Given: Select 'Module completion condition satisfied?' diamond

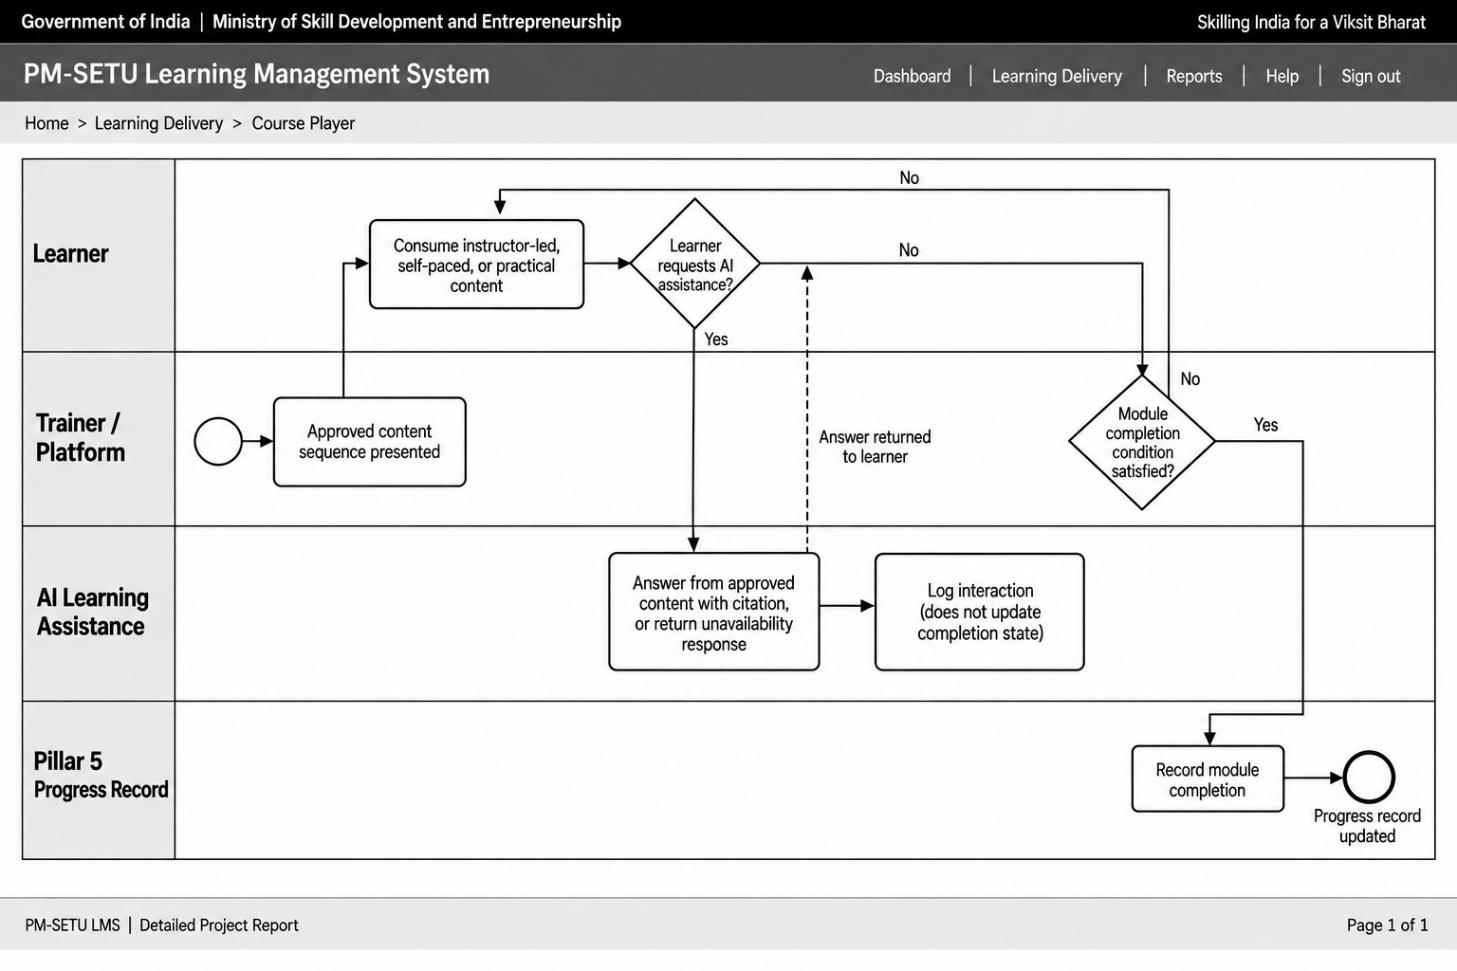Looking at the screenshot, I should 1142,441.
